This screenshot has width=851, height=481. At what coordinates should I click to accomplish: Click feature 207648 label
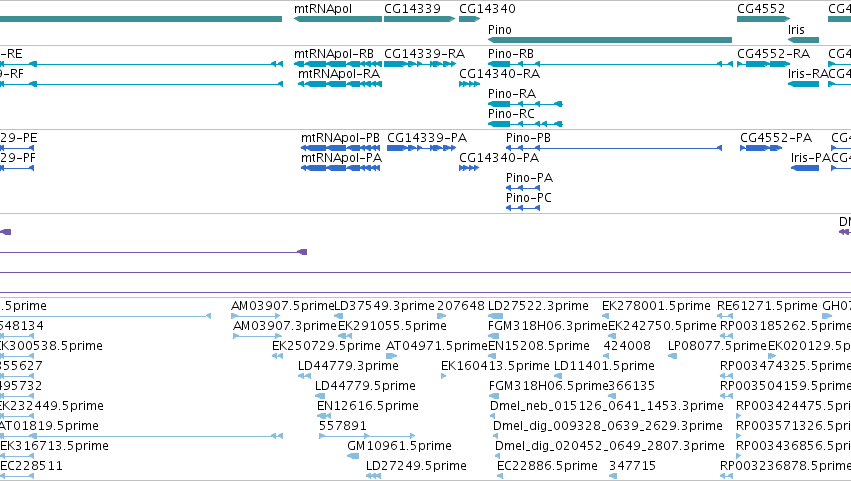coord(461,306)
